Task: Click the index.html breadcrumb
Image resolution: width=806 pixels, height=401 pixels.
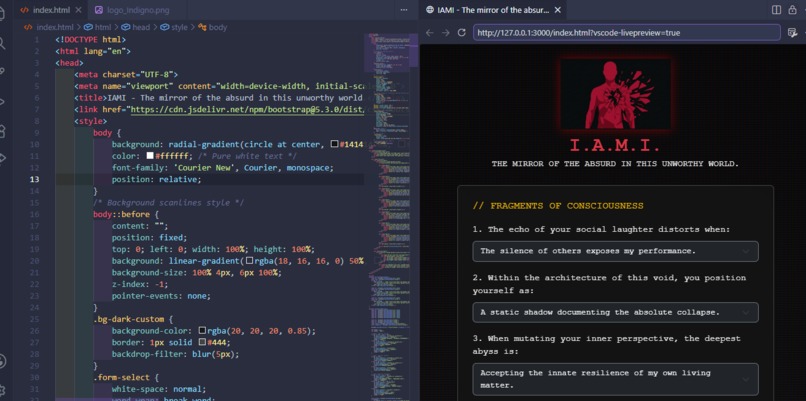Action: click(55, 27)
